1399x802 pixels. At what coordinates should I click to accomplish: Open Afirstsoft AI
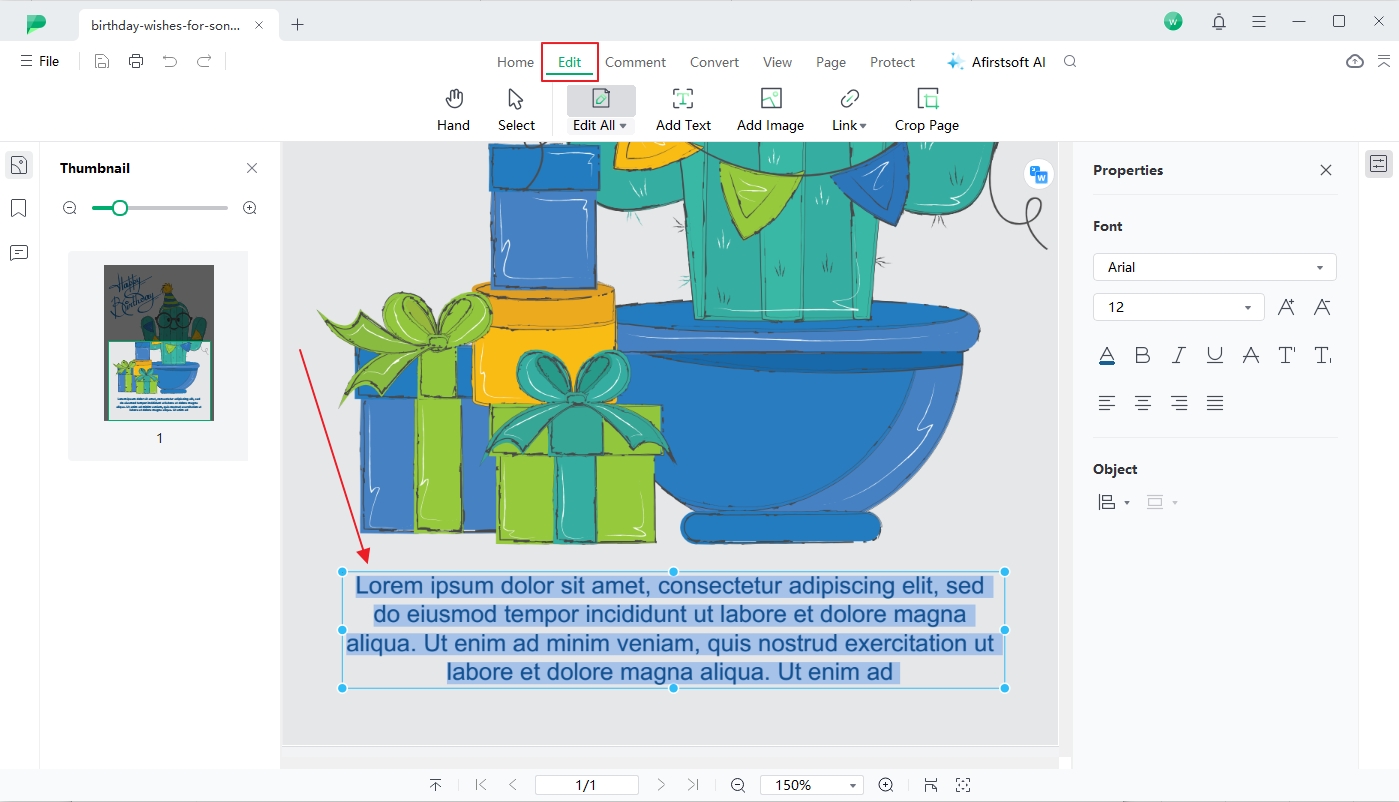[996, 62]
